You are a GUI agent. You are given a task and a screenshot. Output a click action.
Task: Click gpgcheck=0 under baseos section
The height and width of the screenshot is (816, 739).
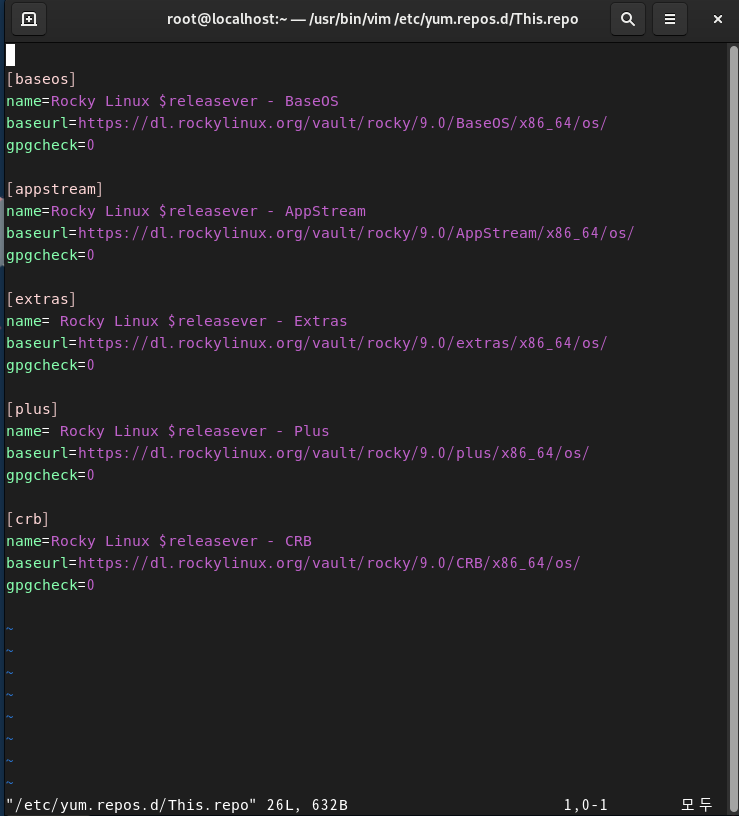50,145
